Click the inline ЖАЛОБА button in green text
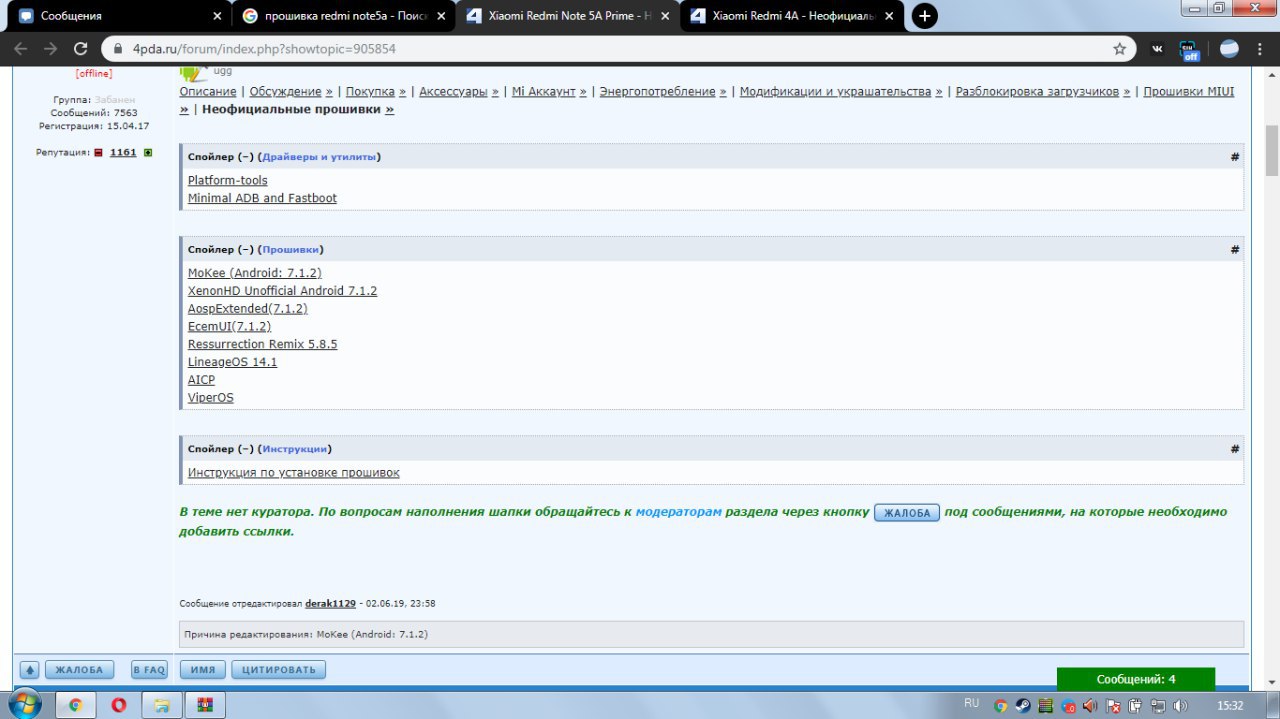This screenshot has width=1280, height=719. click(x=907, y=513)
